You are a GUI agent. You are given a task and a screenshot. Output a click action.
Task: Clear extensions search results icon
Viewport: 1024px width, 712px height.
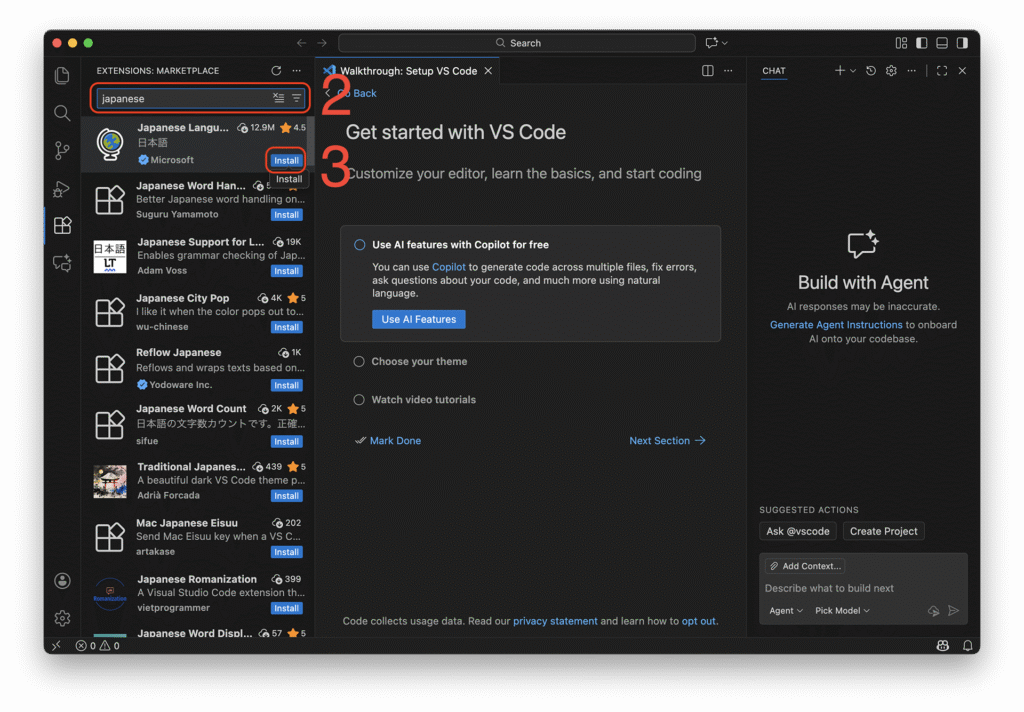[279, 98]
